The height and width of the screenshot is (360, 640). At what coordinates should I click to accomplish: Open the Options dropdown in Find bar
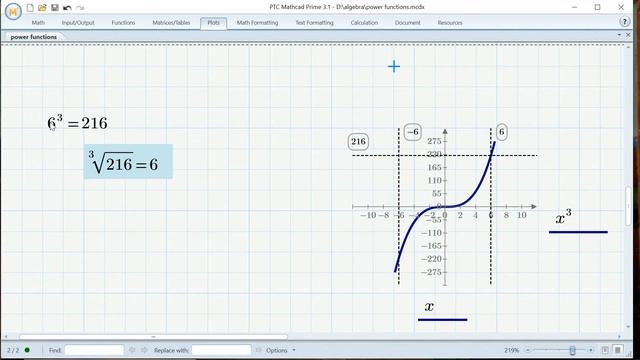pyautogui.click(x=281, y=350)
